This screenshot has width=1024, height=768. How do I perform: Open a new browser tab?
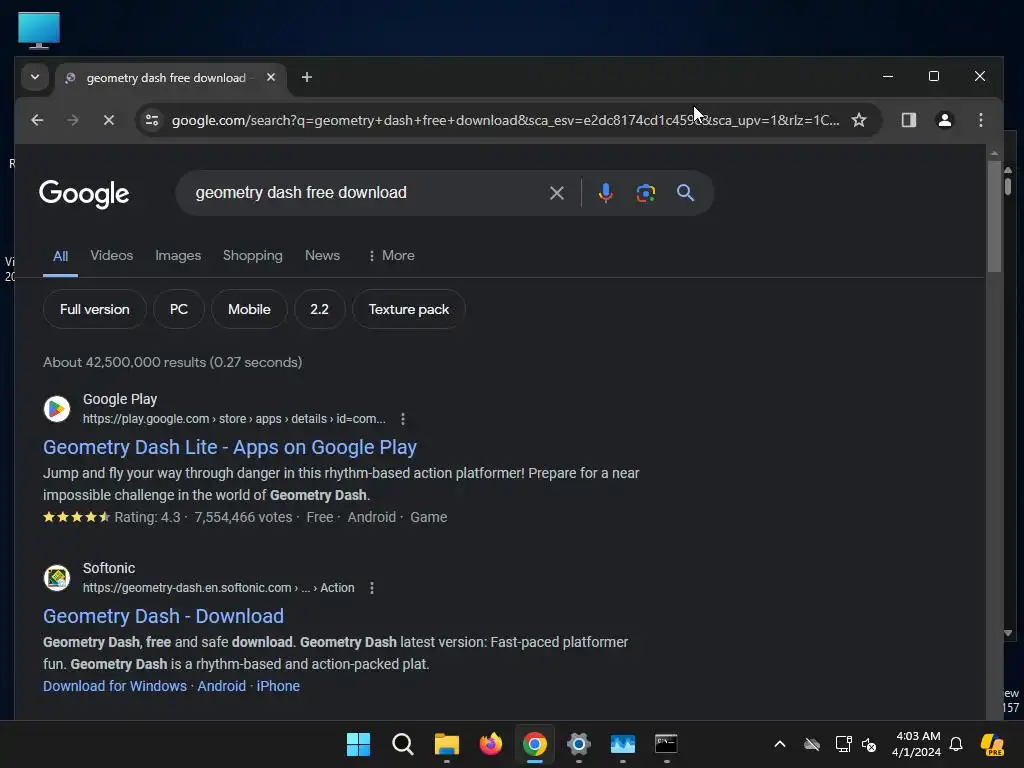tap(306, 77)
